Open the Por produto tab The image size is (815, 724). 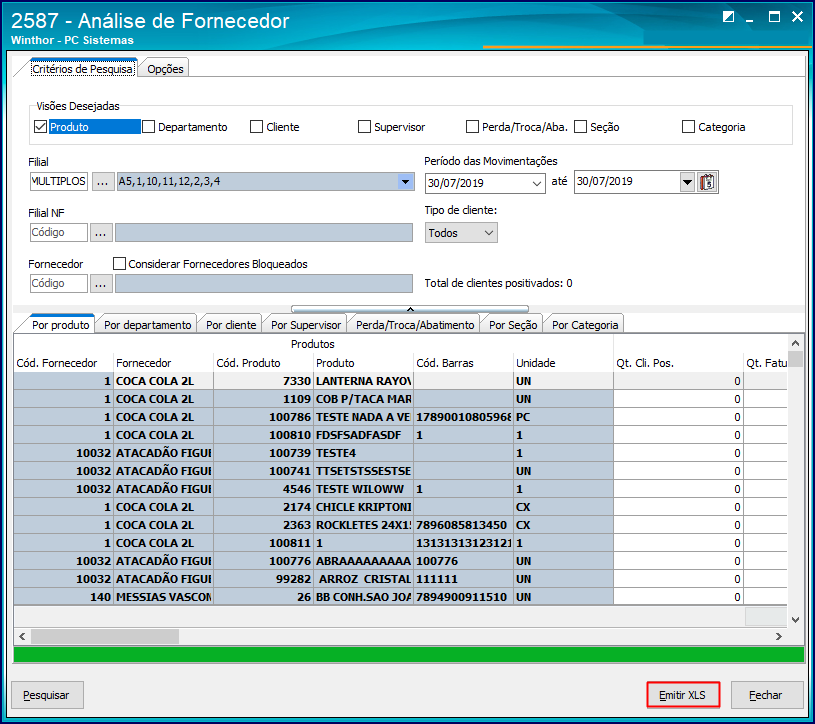click(x=61, y=325)
